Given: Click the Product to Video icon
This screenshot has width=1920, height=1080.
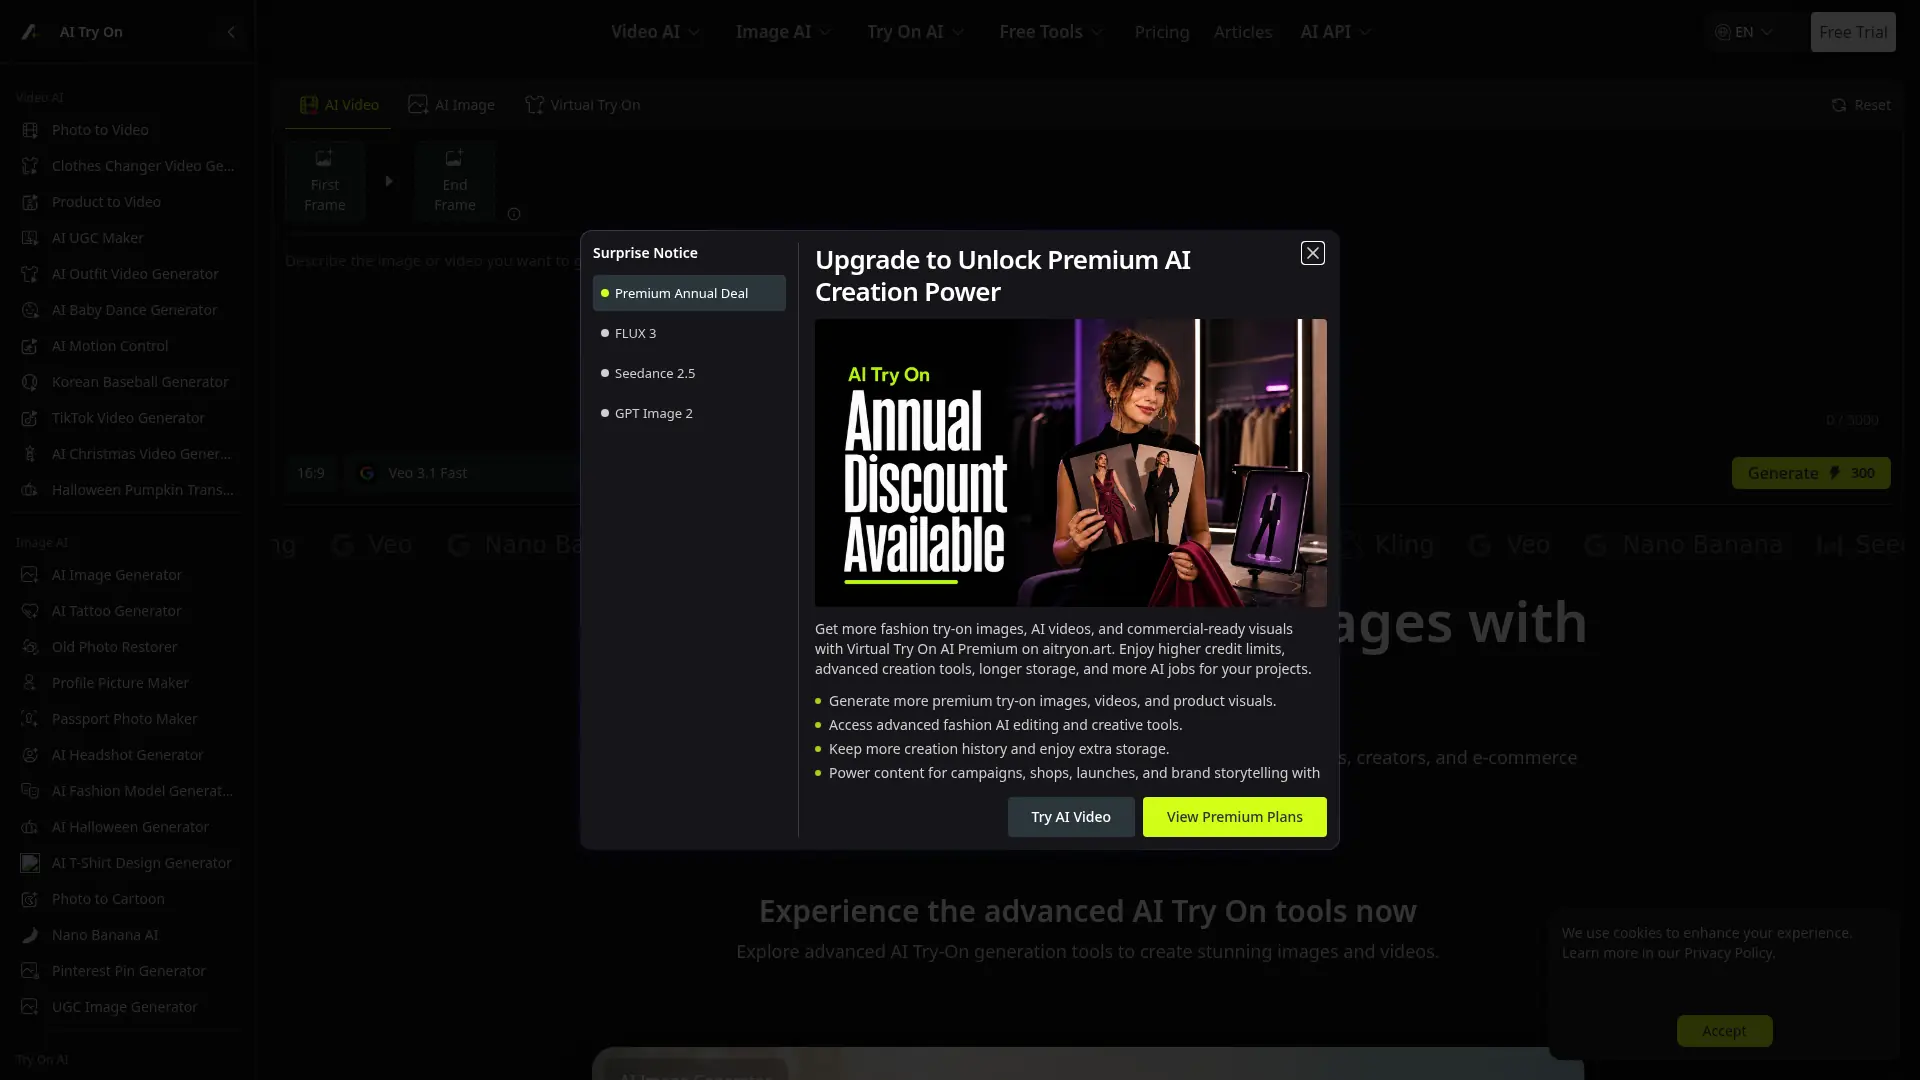Looking at the screenshot, I should click(x=30, y=202).
